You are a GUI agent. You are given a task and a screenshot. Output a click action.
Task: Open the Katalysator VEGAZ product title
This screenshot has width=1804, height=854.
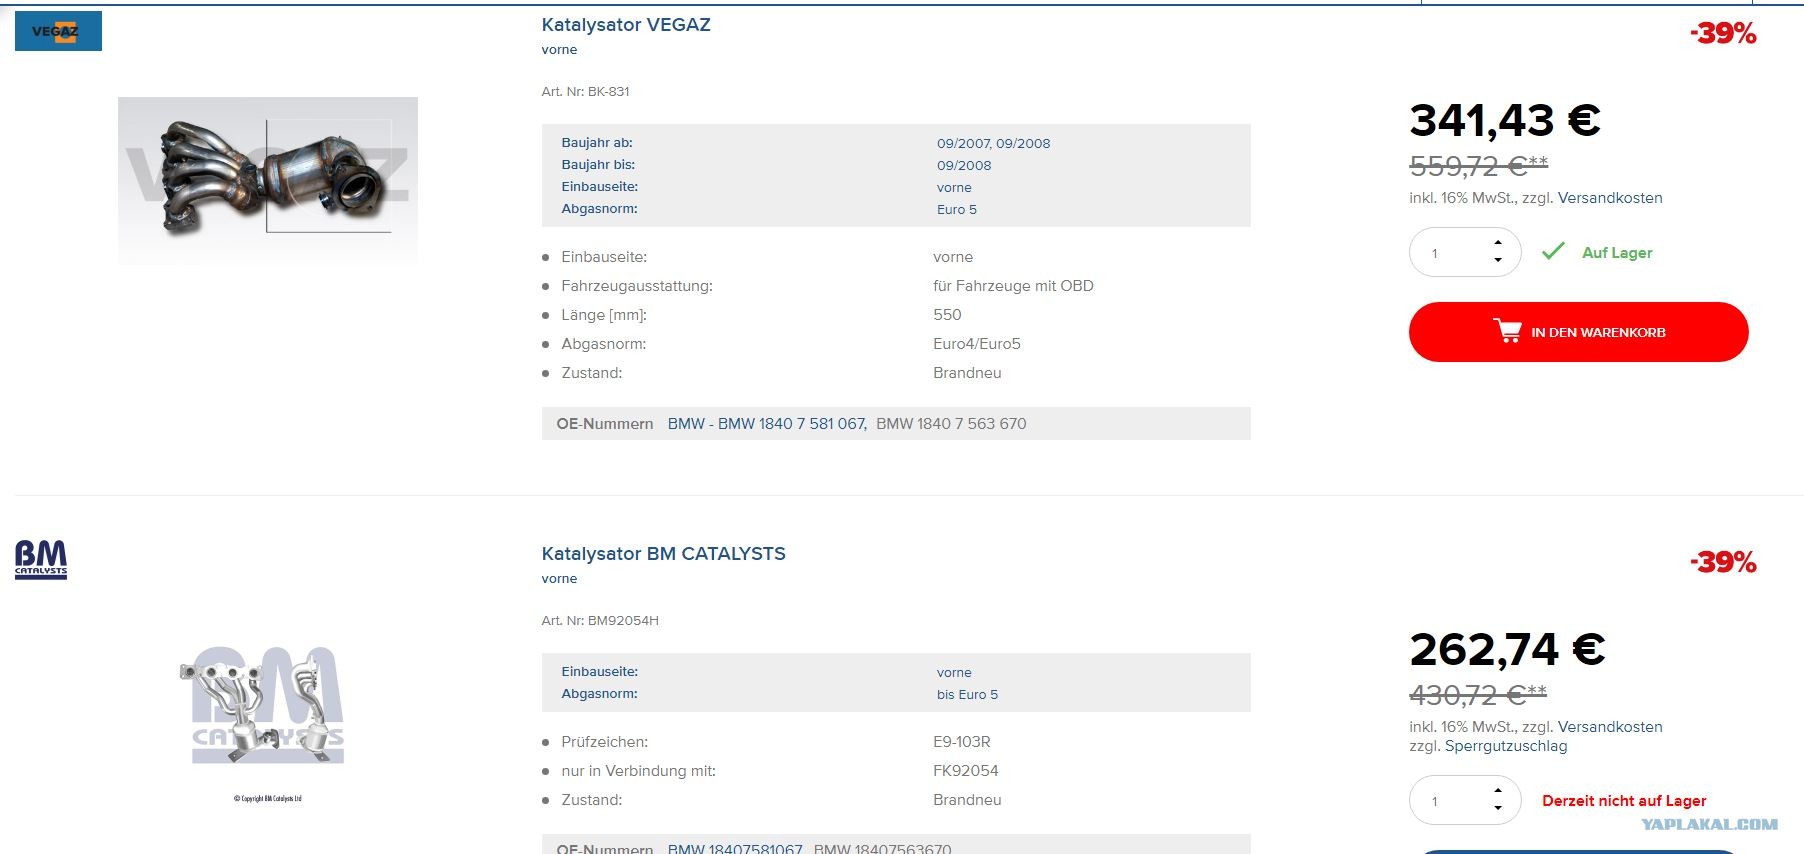pos(626,25)
